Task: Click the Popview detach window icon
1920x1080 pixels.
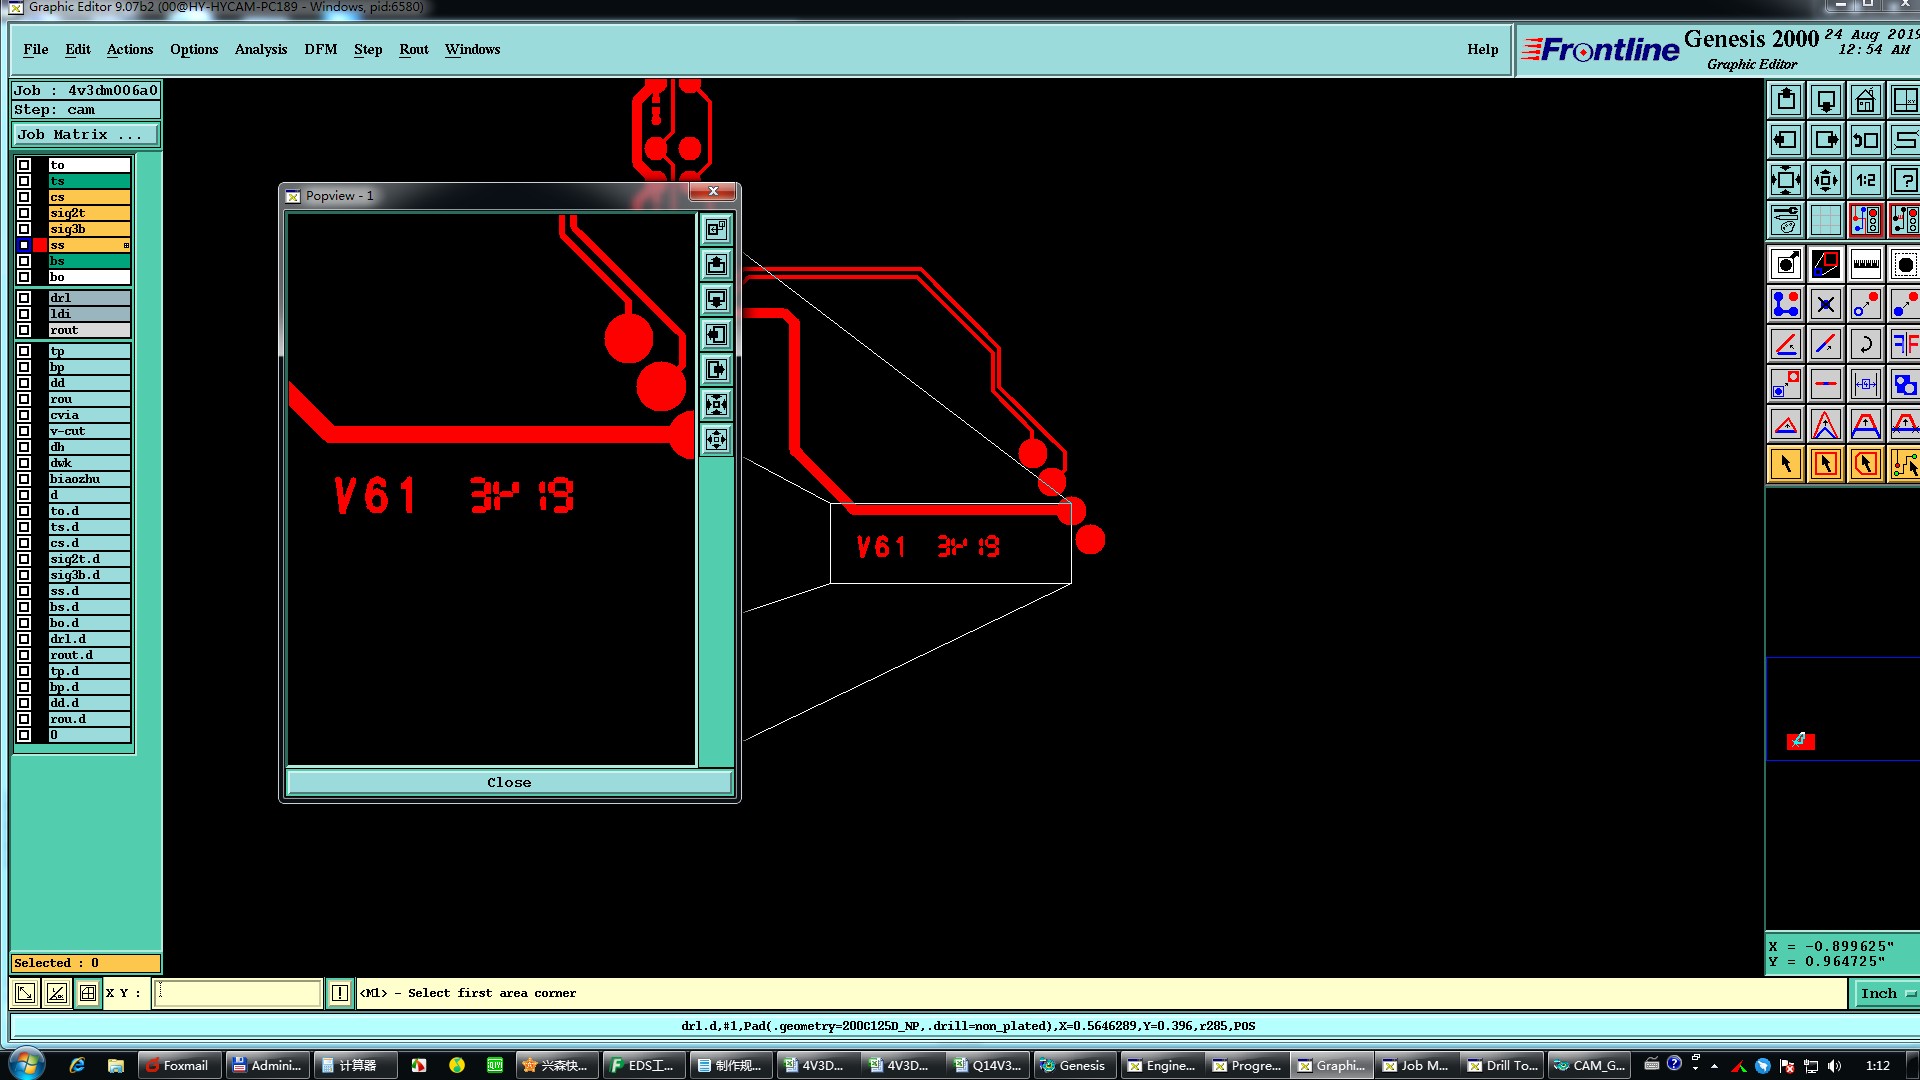Action: (716, 229)
